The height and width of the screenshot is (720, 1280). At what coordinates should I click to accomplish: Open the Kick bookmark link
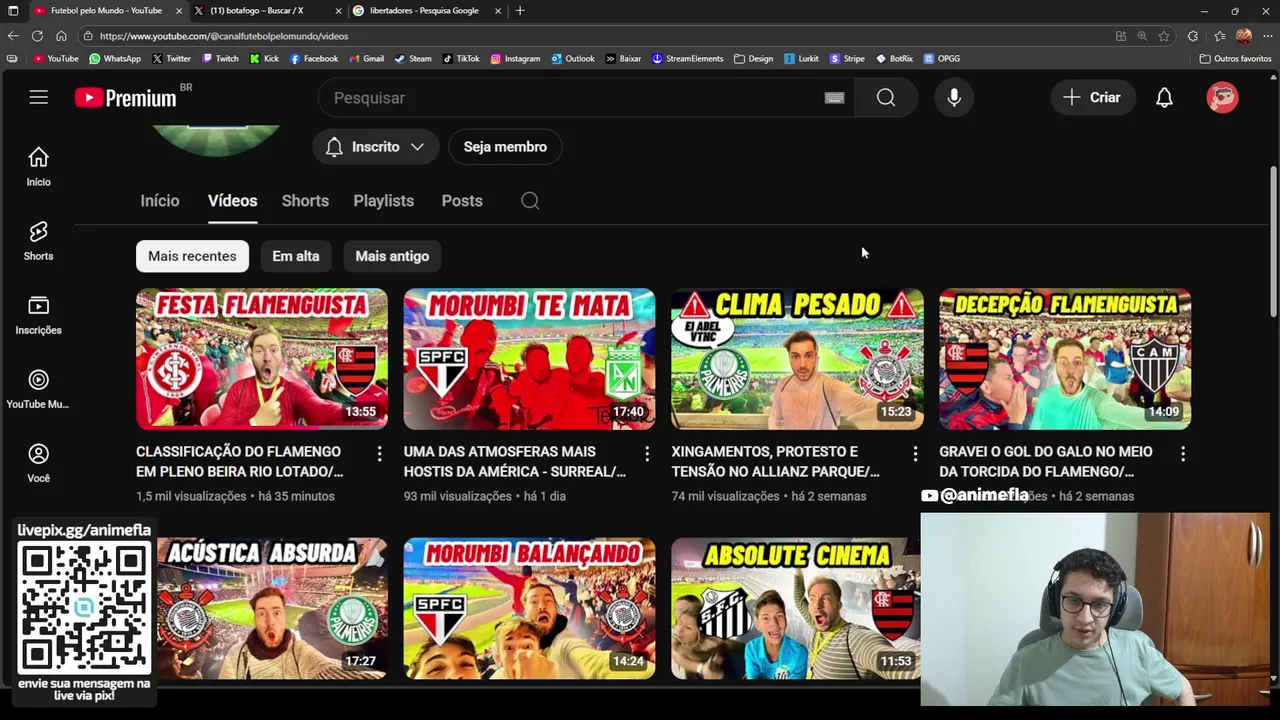point(265,59)
